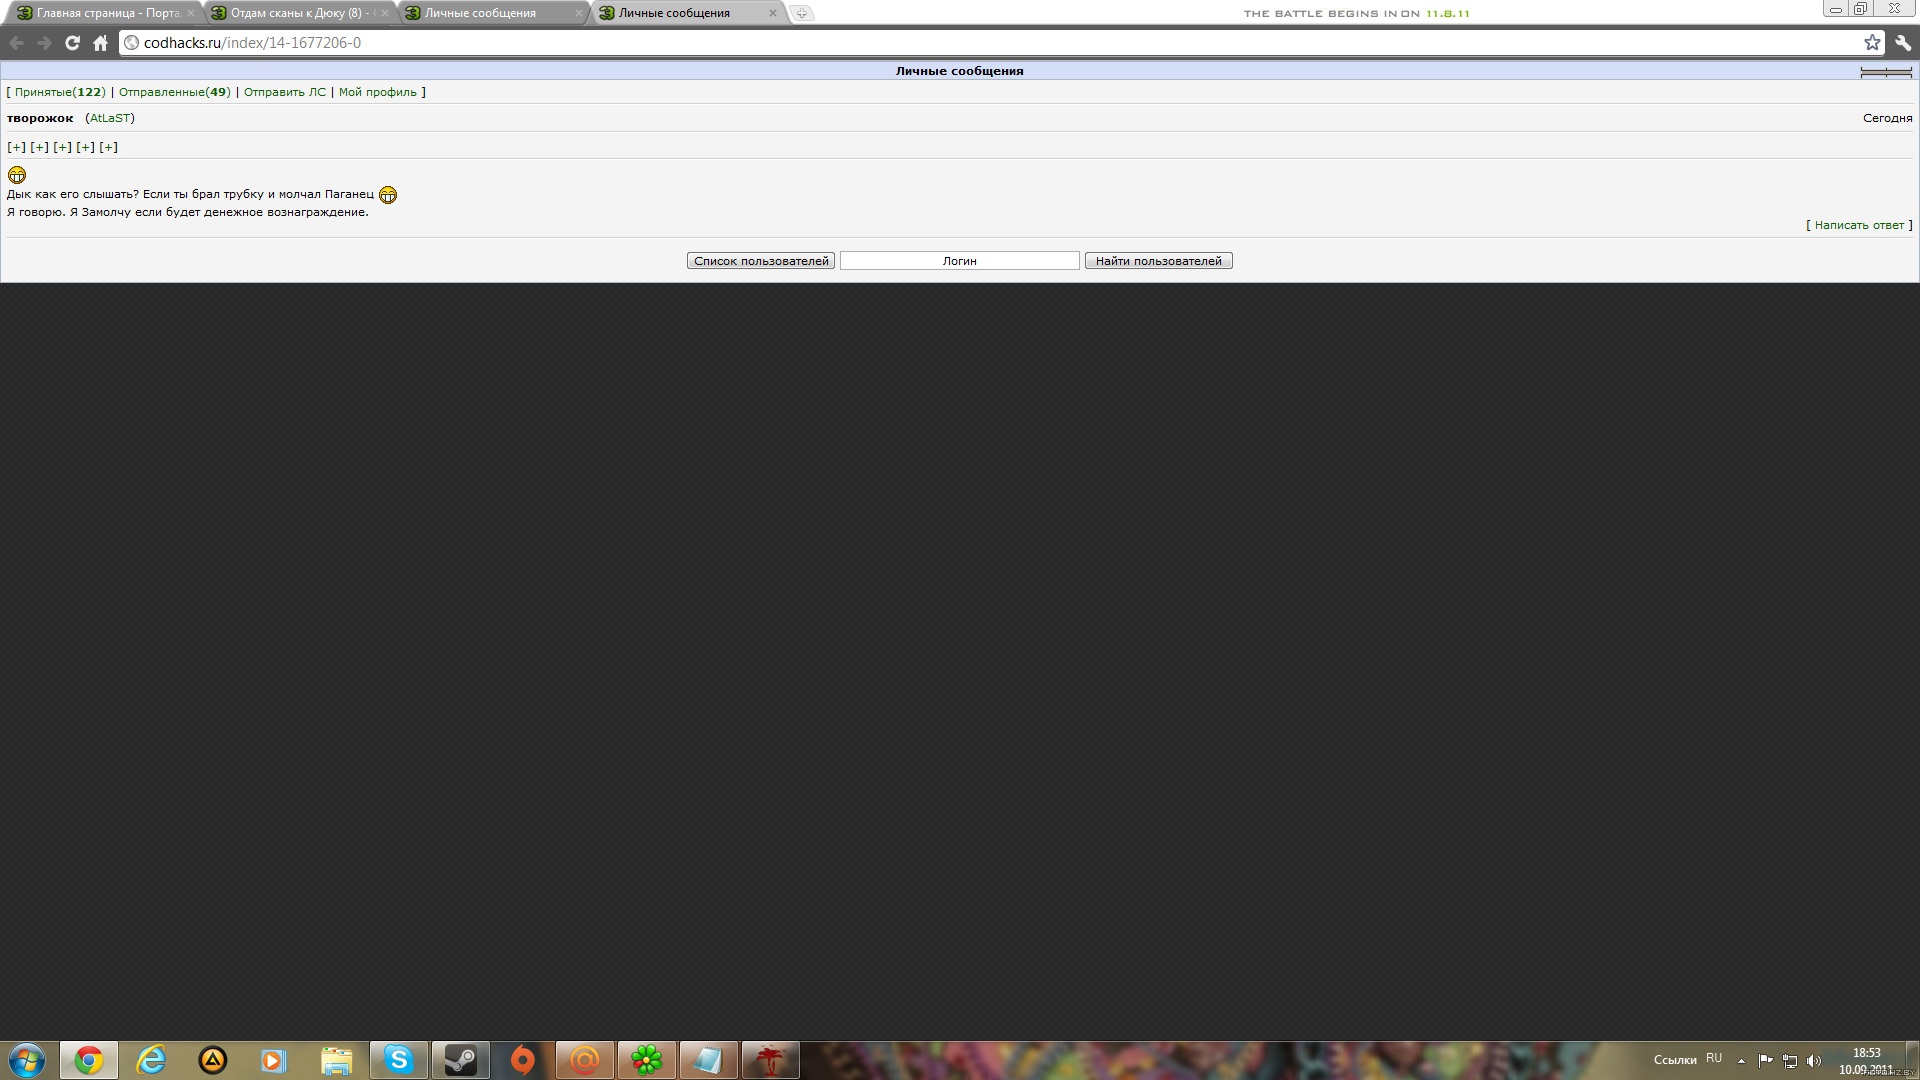
Task: Click the browser forward arrow
Action: pyautogui.click(x=44, y=43)
